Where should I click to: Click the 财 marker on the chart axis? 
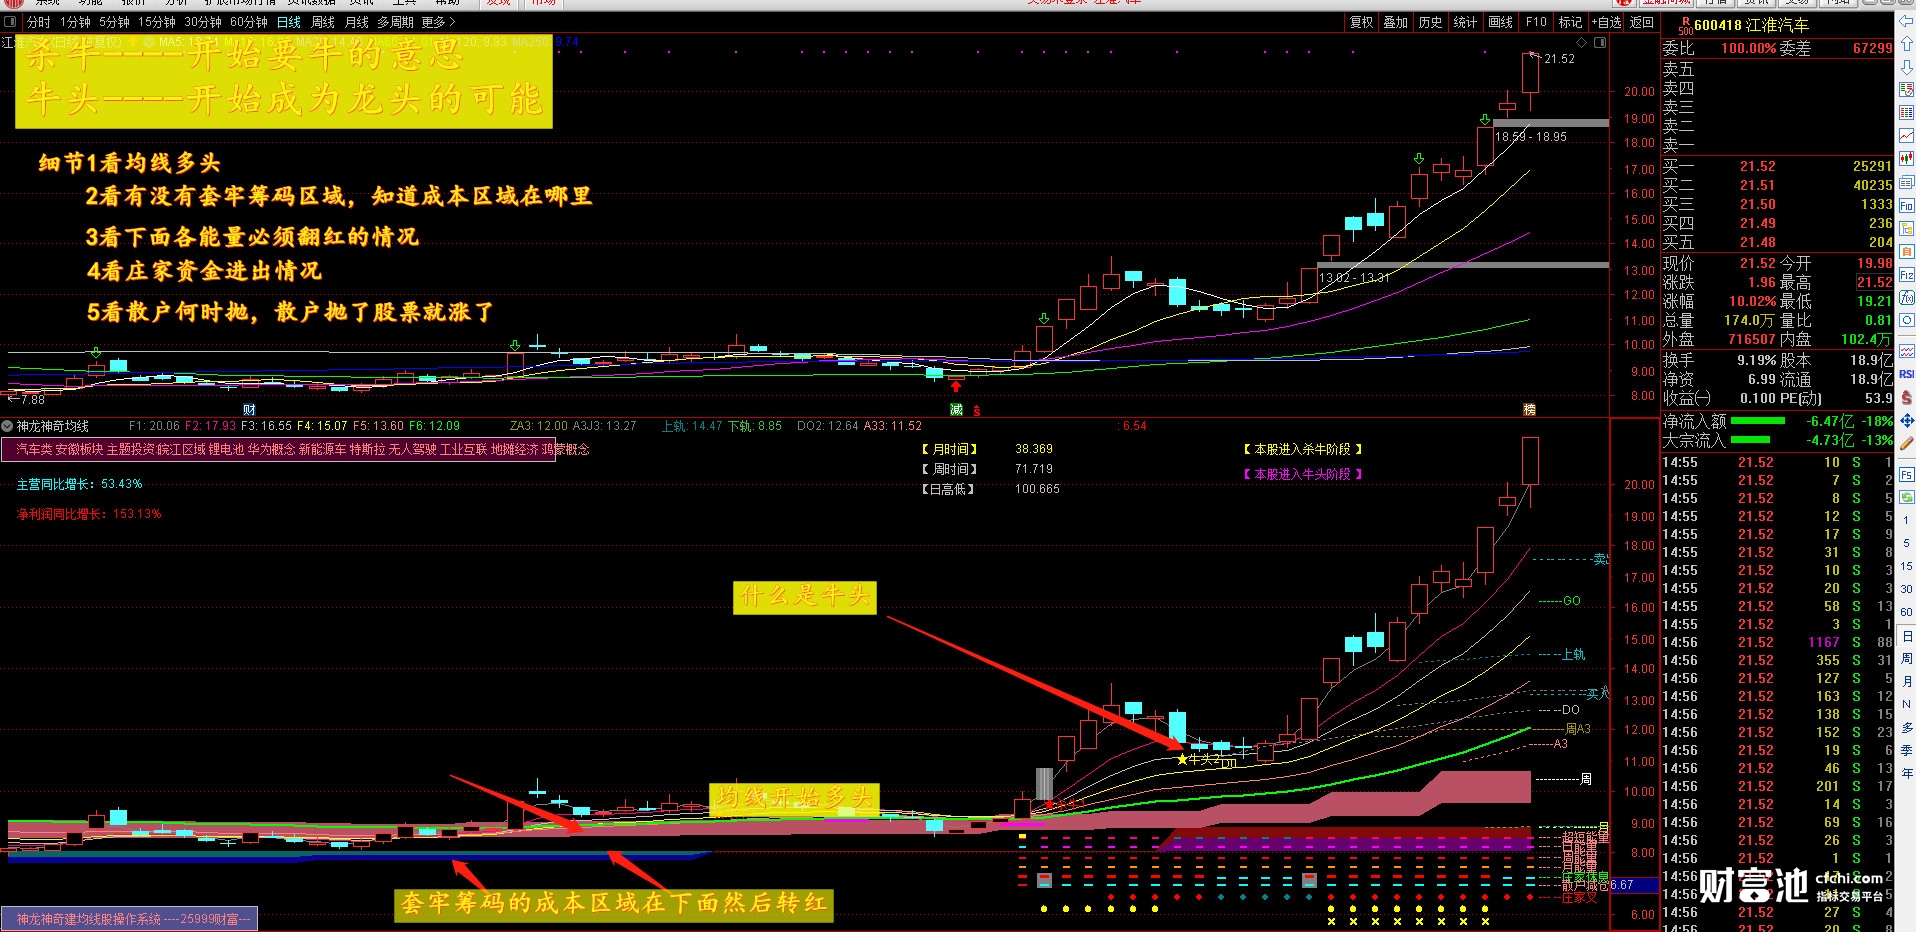(x=249, y=410)
